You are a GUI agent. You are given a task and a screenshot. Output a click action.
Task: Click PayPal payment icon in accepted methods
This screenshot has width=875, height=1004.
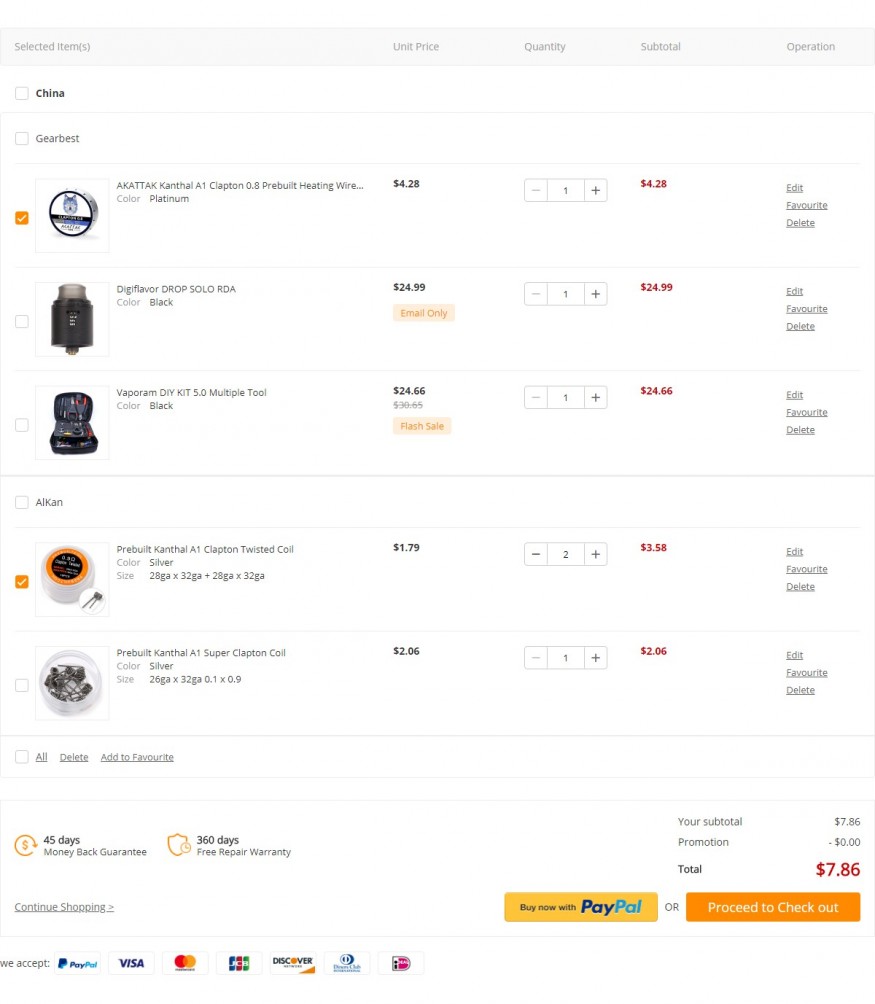(x=77, y=964)
